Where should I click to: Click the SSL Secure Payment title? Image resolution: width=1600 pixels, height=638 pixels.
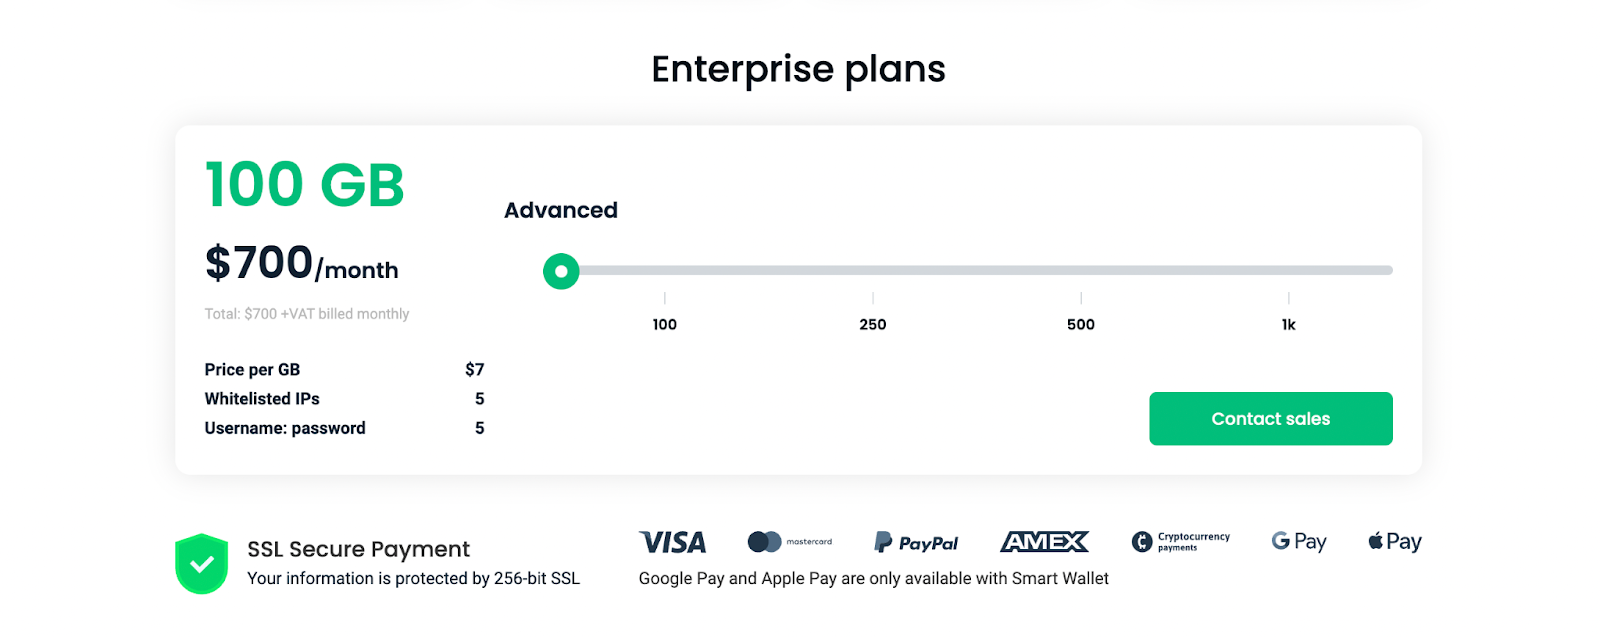358,549
